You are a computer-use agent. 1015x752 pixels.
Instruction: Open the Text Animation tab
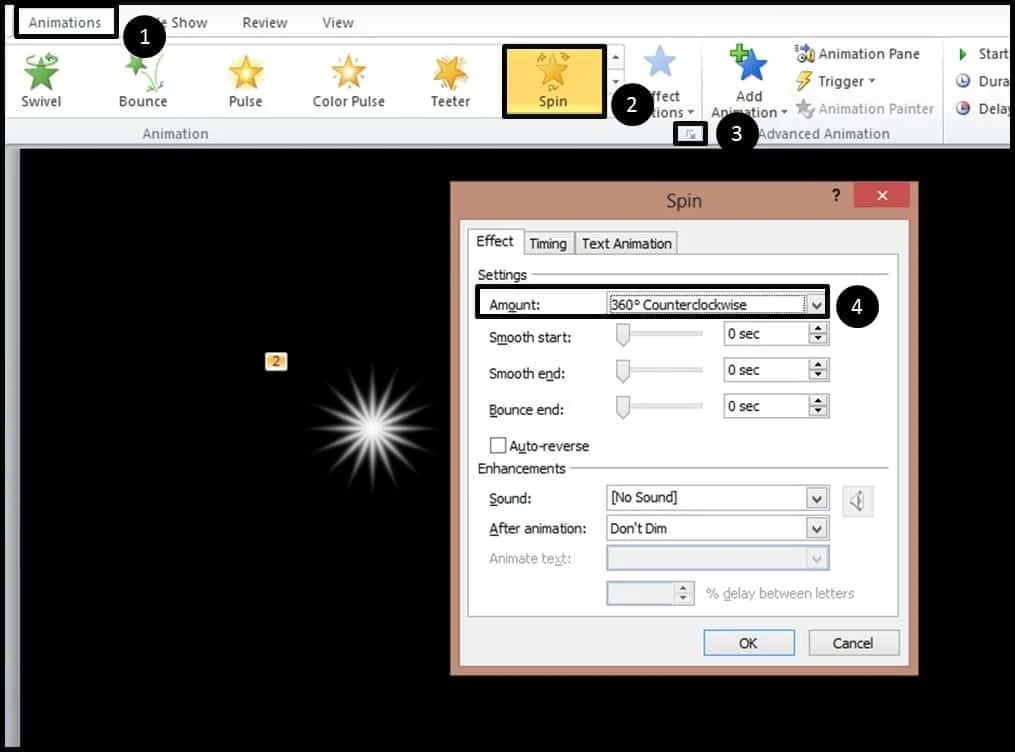point(627,243)
